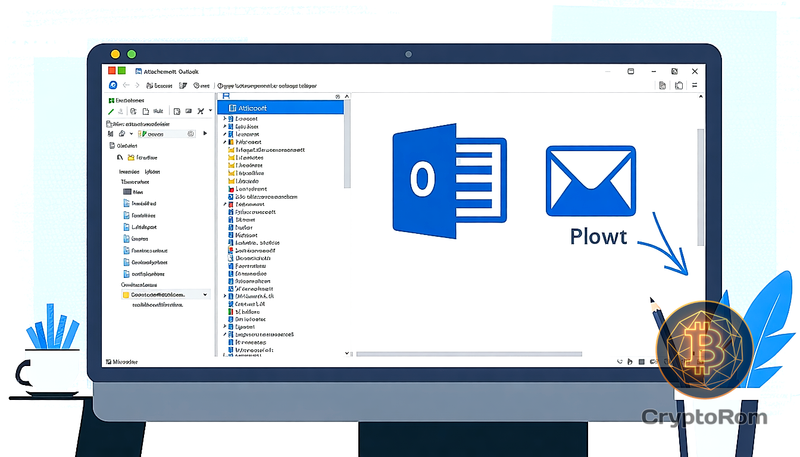Click the copy pages icon in top-right toolbar
The height and width of the screenshot is (457, 800).
point(679,85)
